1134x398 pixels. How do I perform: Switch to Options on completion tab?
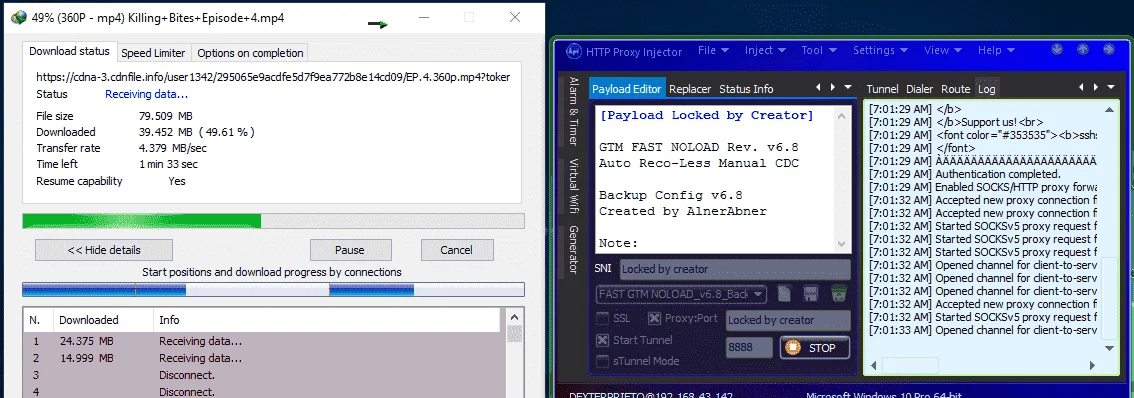tap(250, 53)
